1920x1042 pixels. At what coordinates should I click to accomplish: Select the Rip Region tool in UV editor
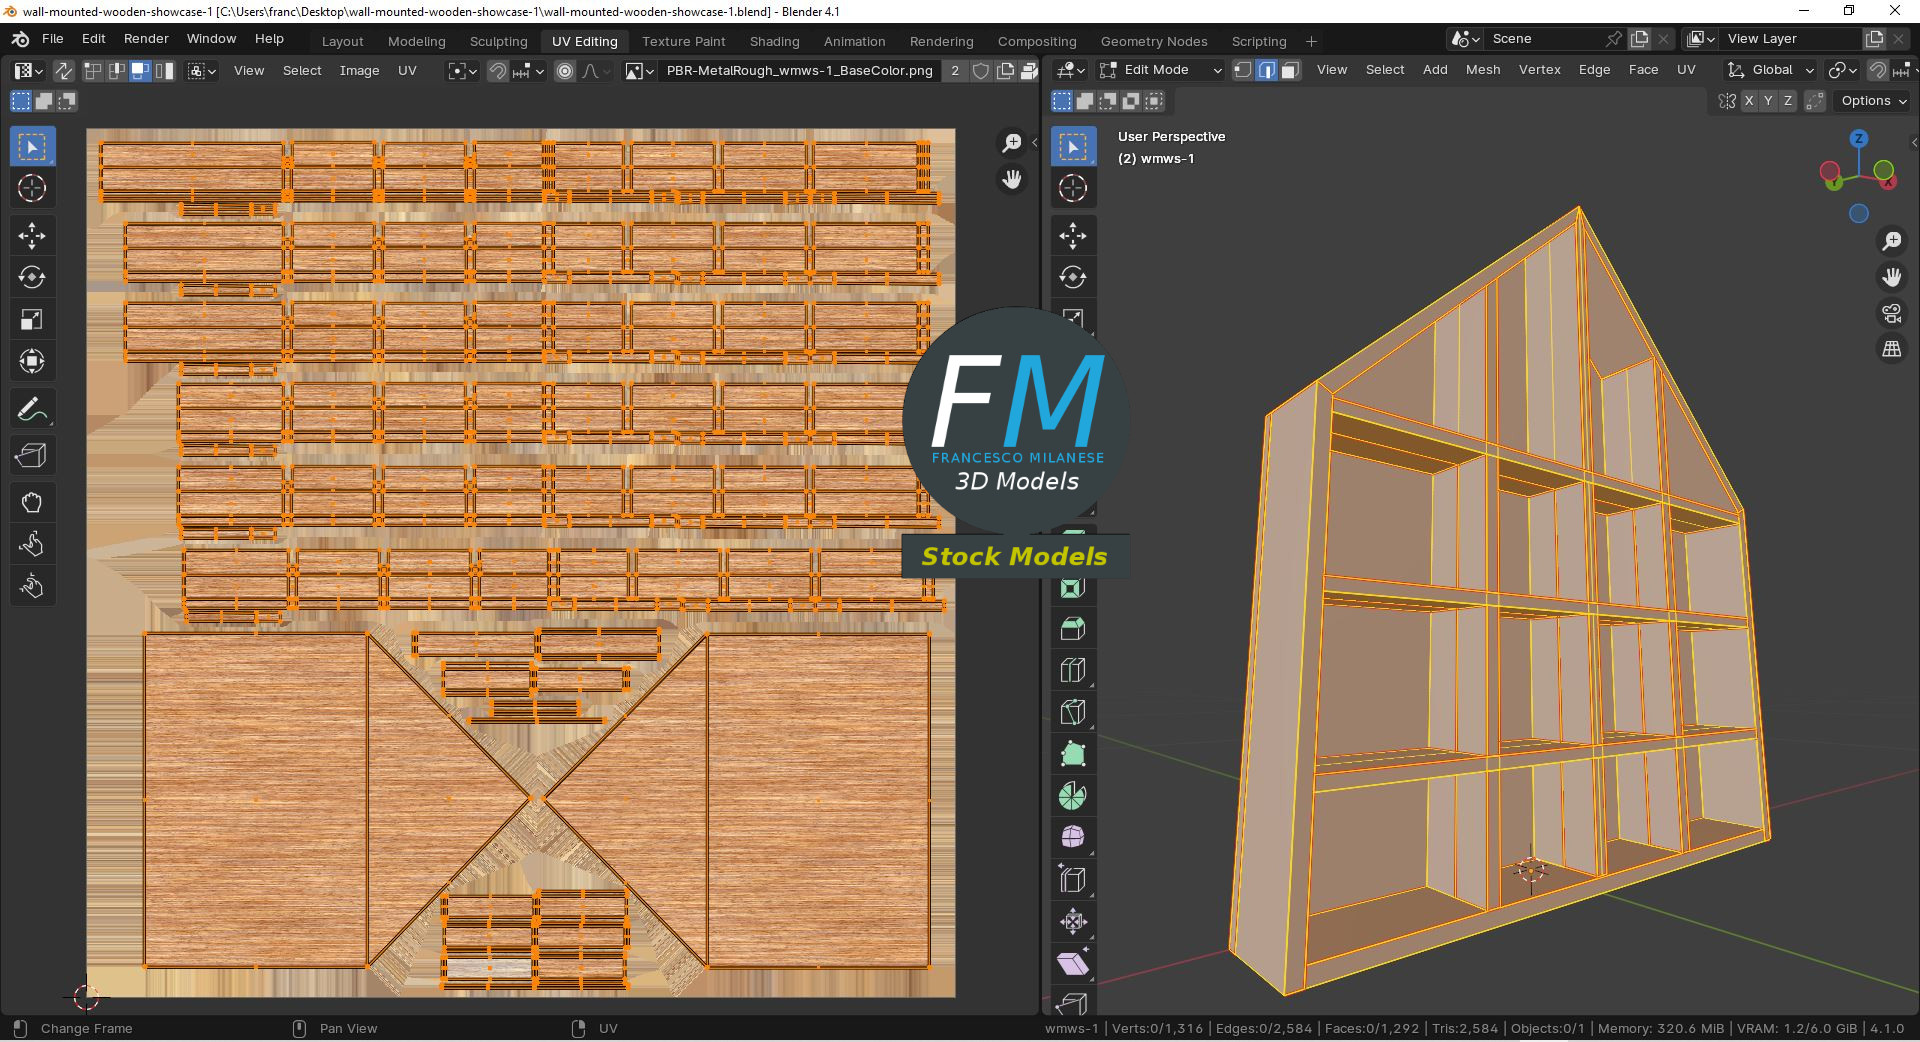pyautogui.click(x=32, y=456)
